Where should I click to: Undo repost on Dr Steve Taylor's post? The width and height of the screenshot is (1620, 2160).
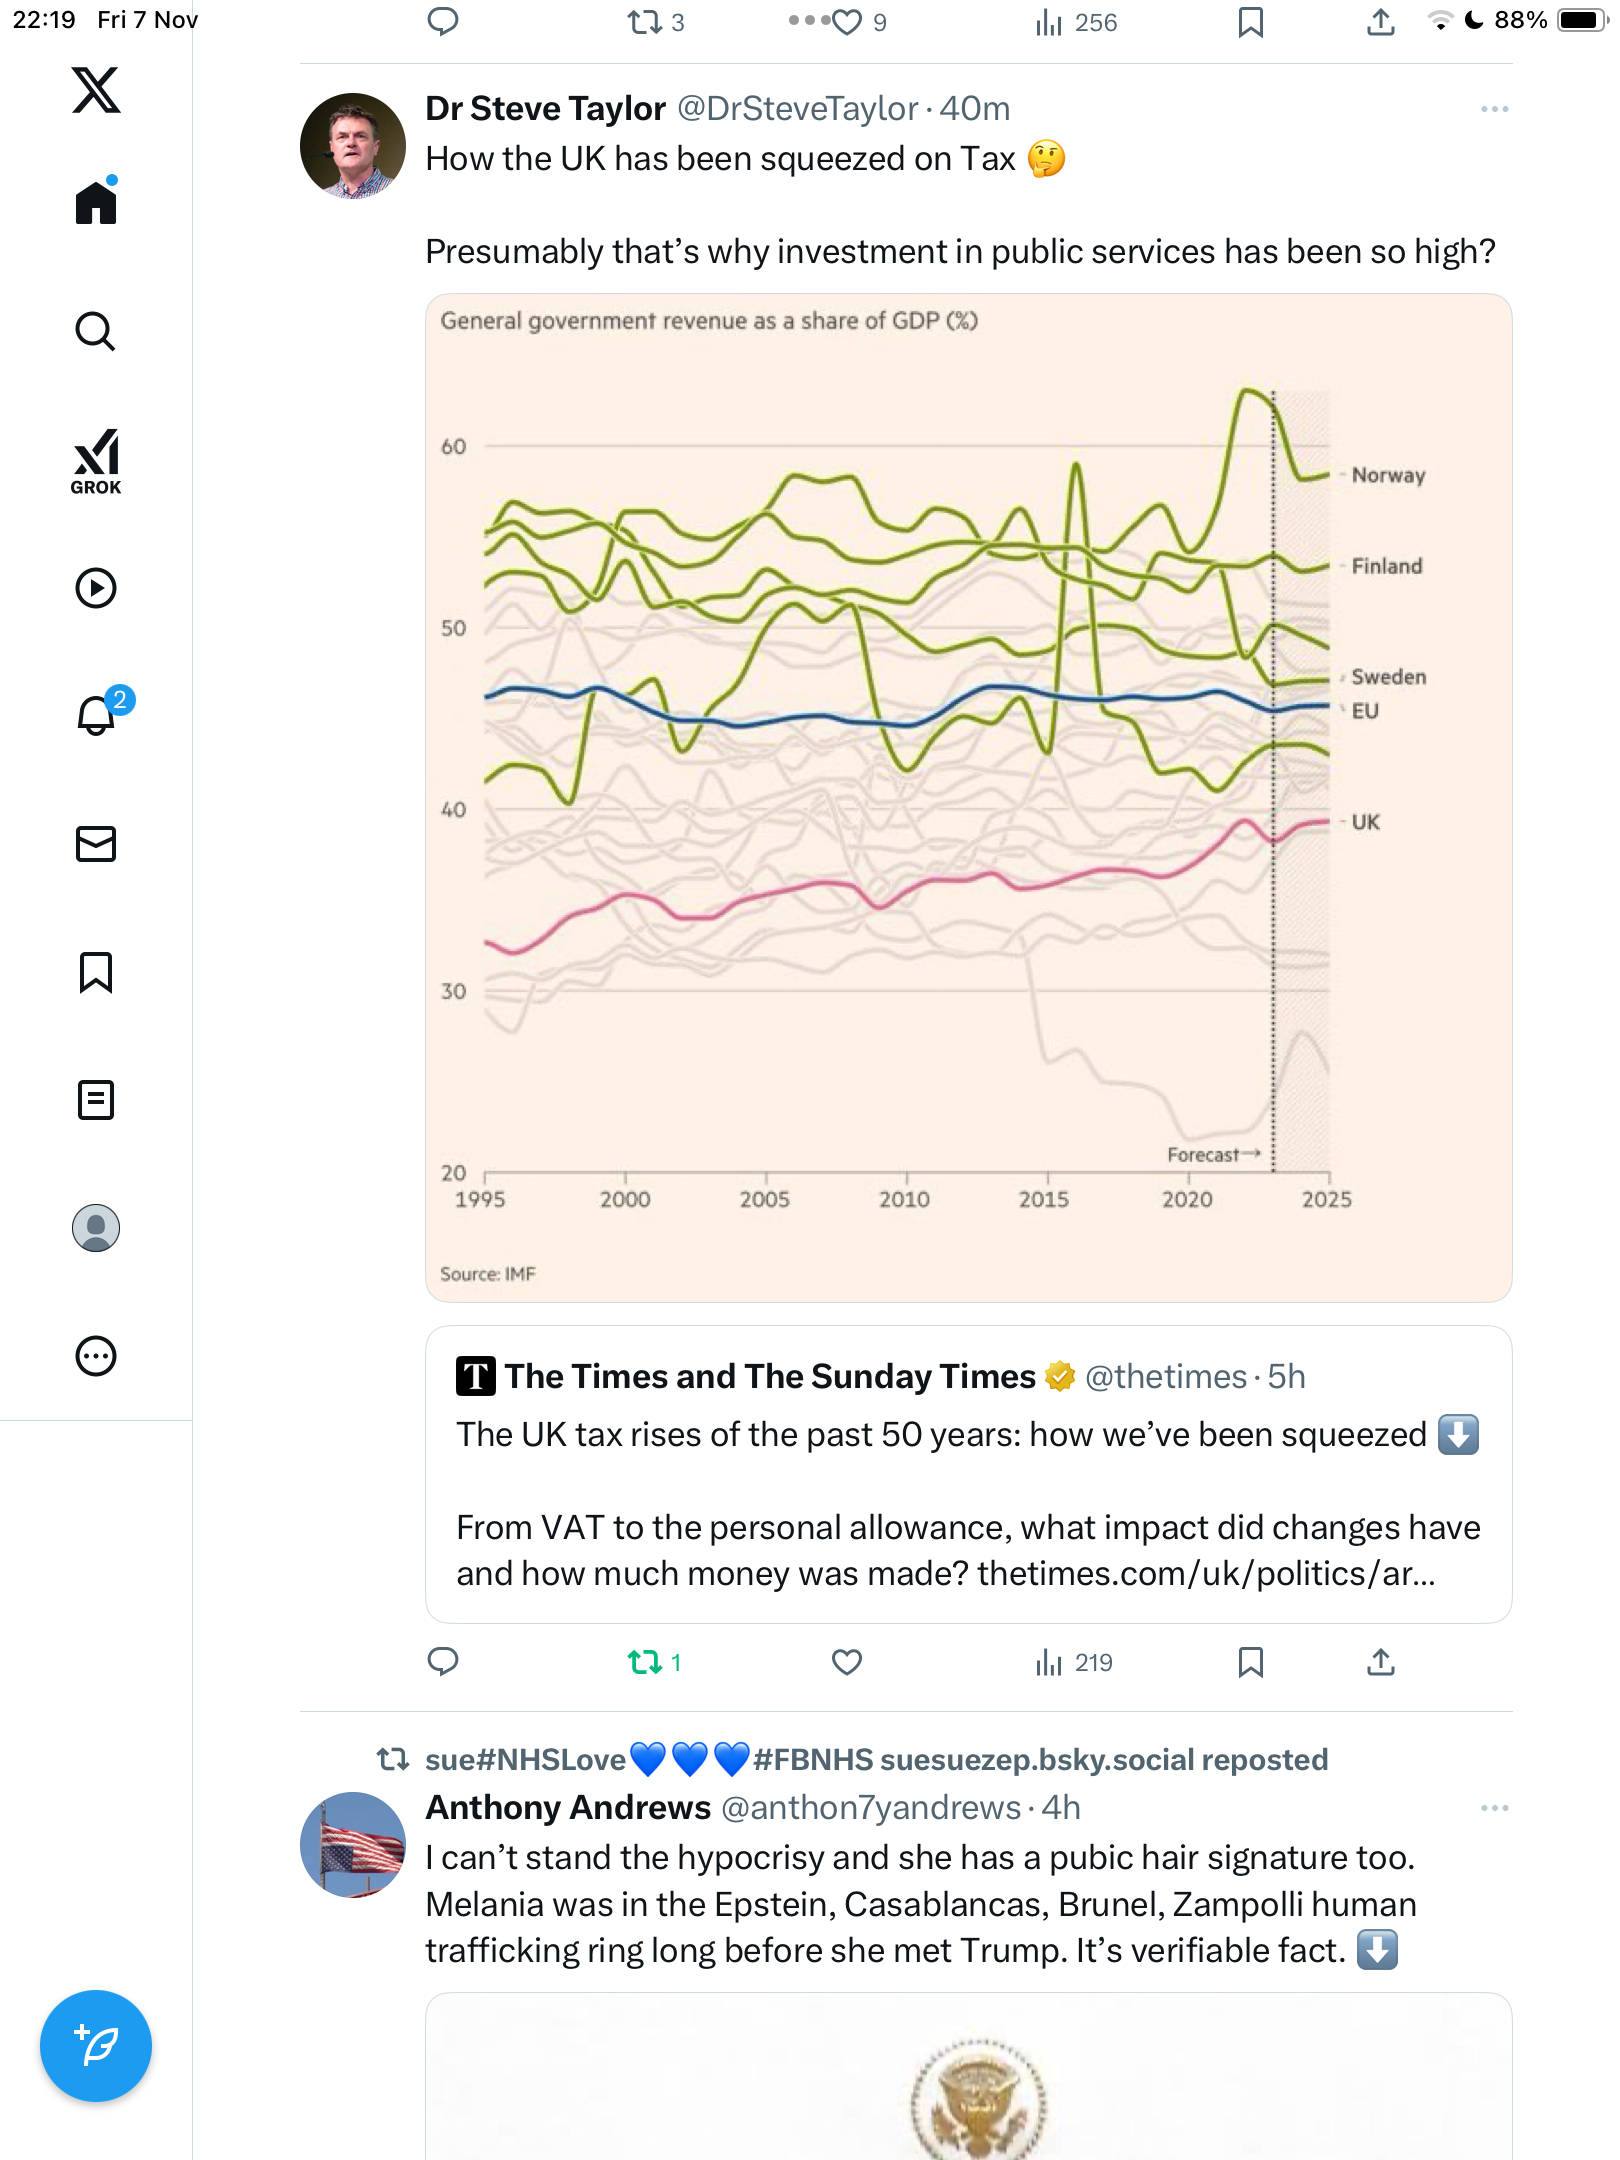point(645,1662)
